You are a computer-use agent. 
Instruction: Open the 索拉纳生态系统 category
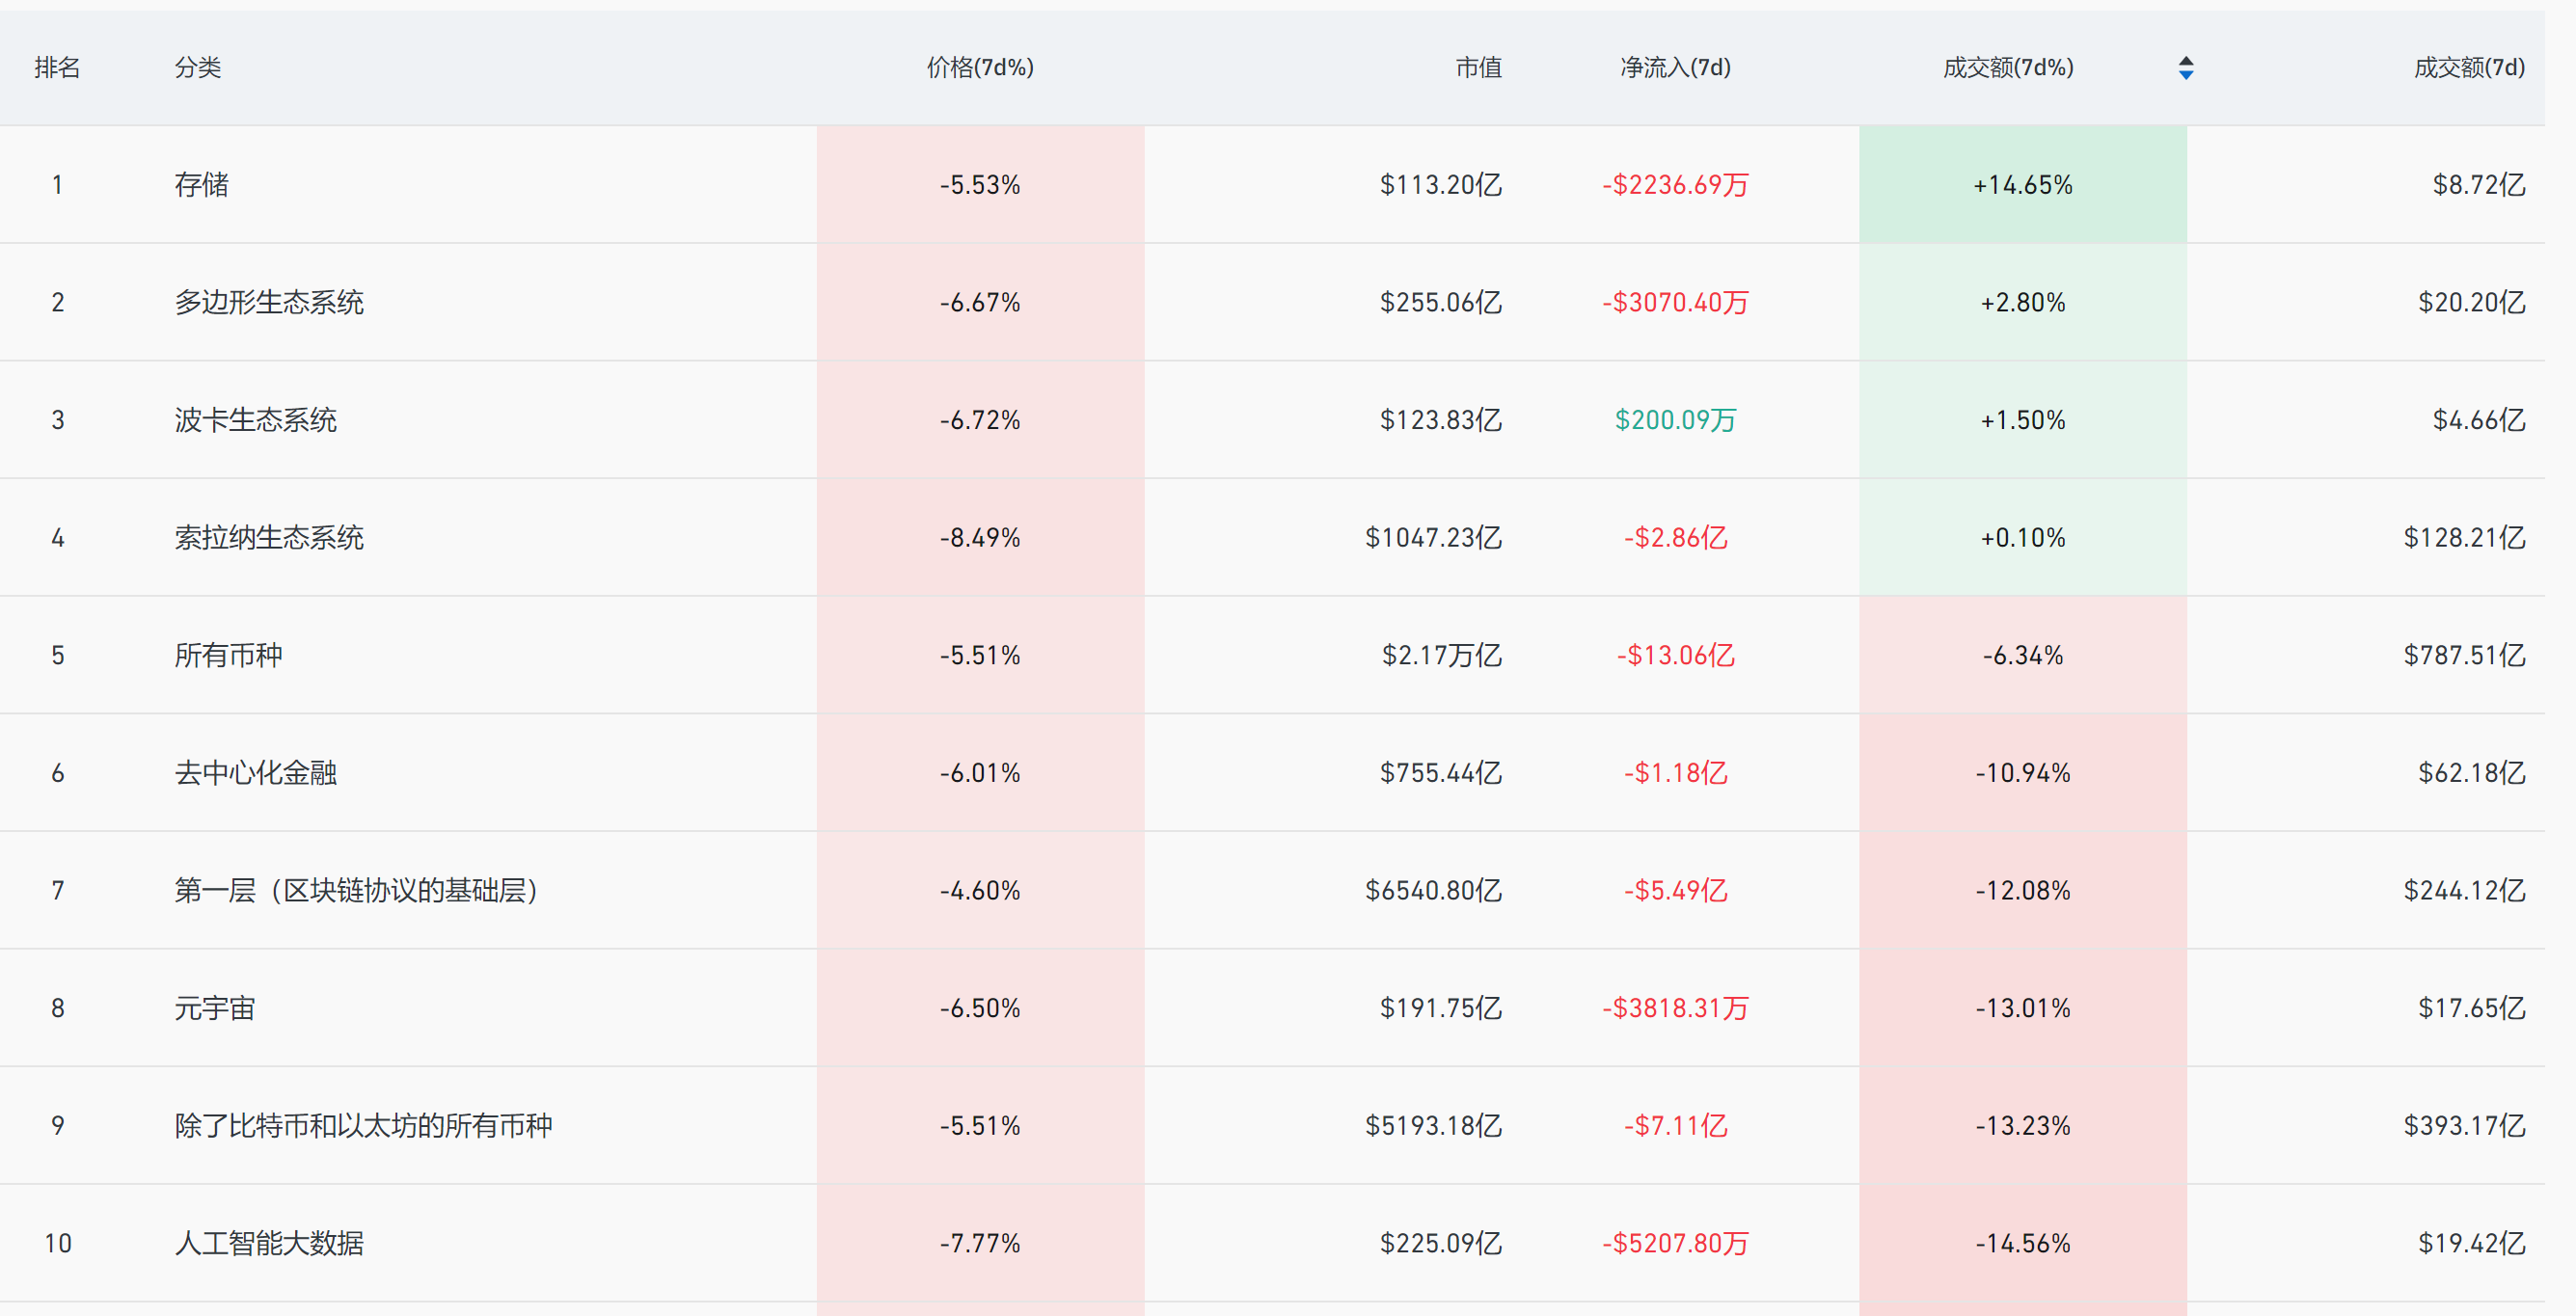(269, 538)
